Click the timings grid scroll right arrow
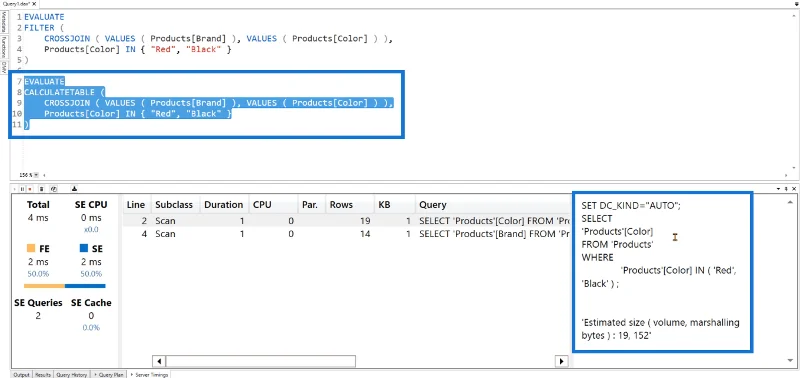 [x=561, y=361]
